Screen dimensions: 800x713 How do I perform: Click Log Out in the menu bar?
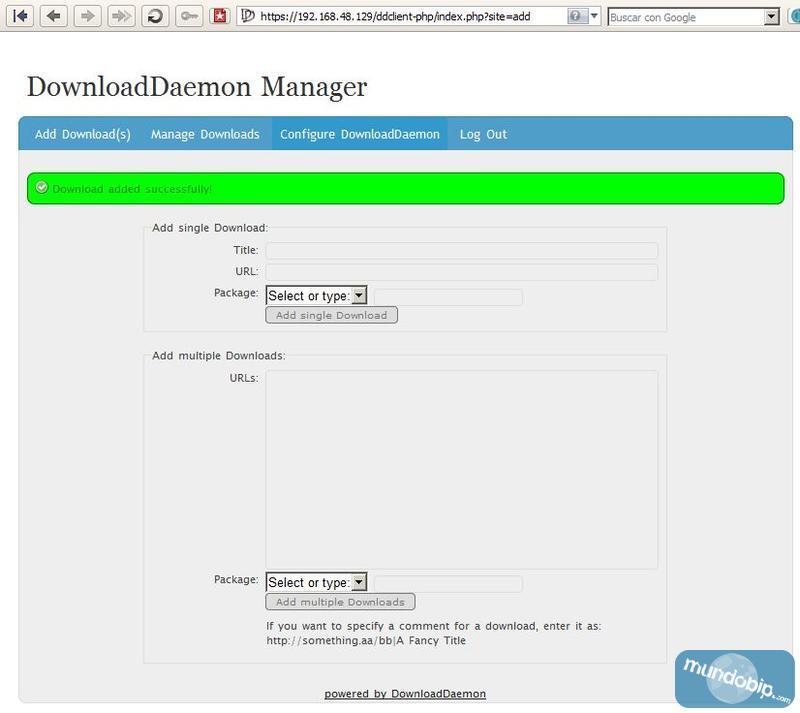click(x=483, y=134)
